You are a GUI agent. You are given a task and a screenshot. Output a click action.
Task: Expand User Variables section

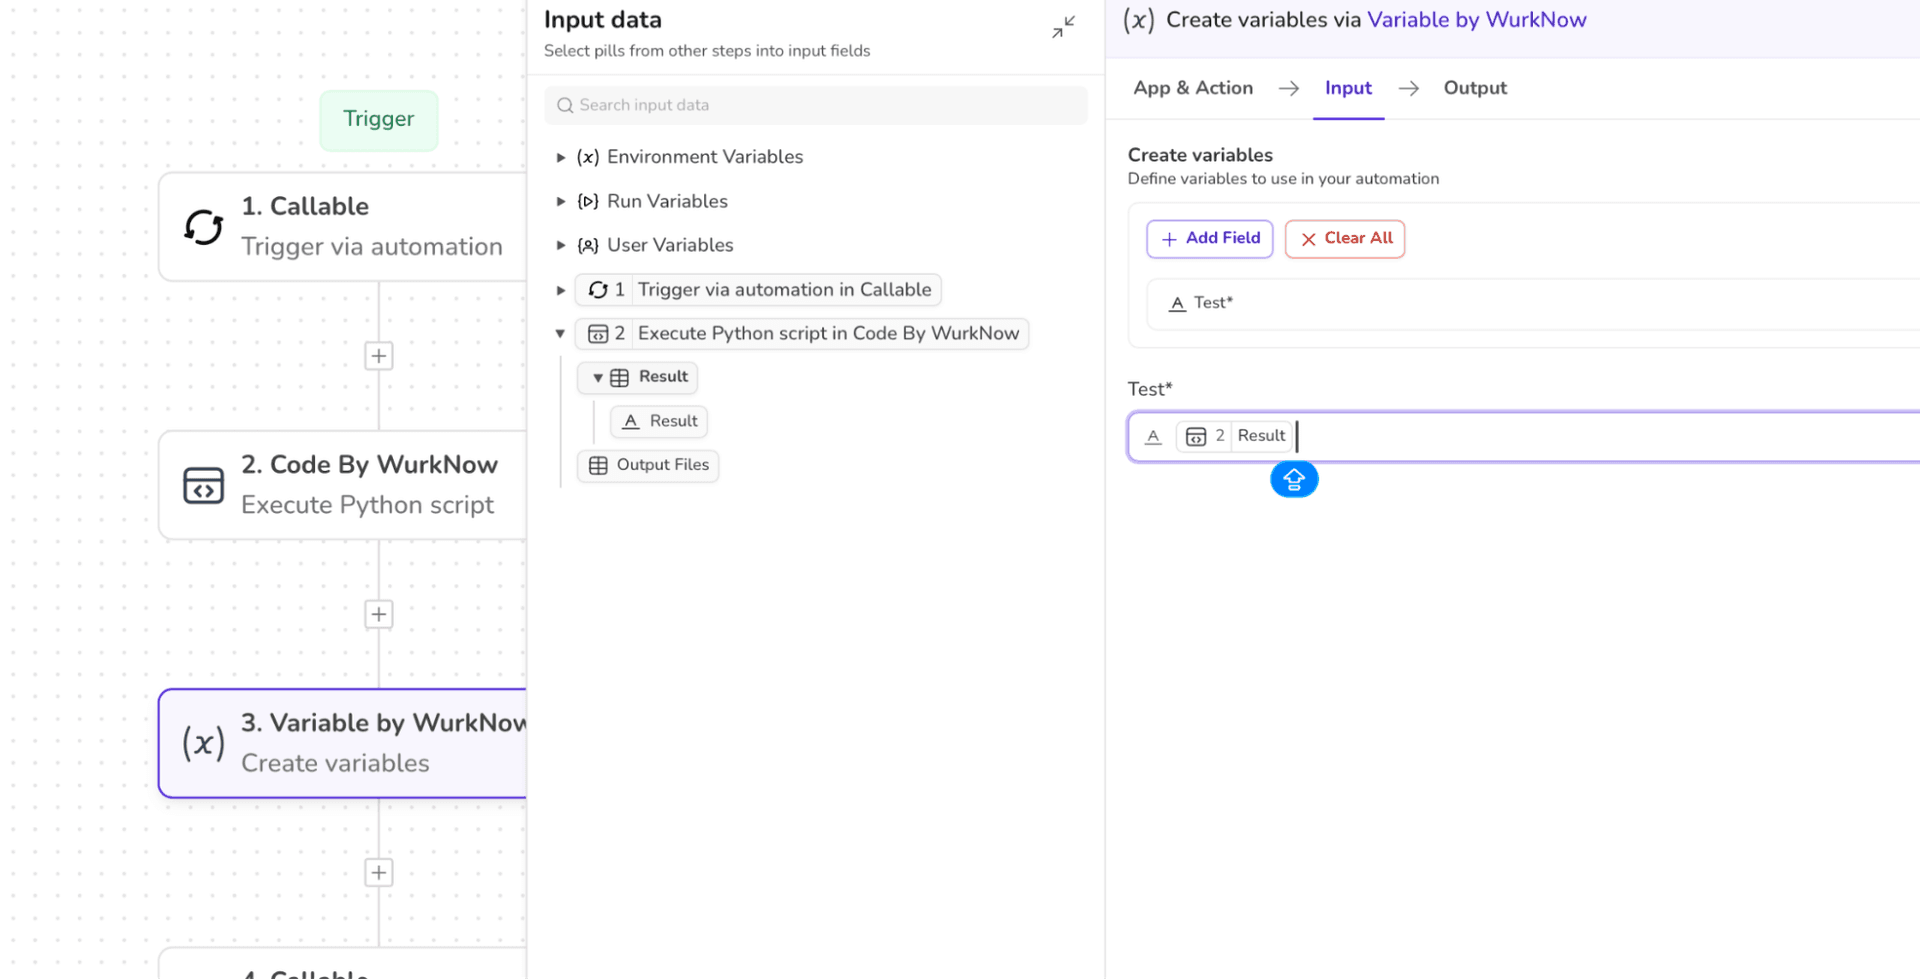[x=561, y=246]
